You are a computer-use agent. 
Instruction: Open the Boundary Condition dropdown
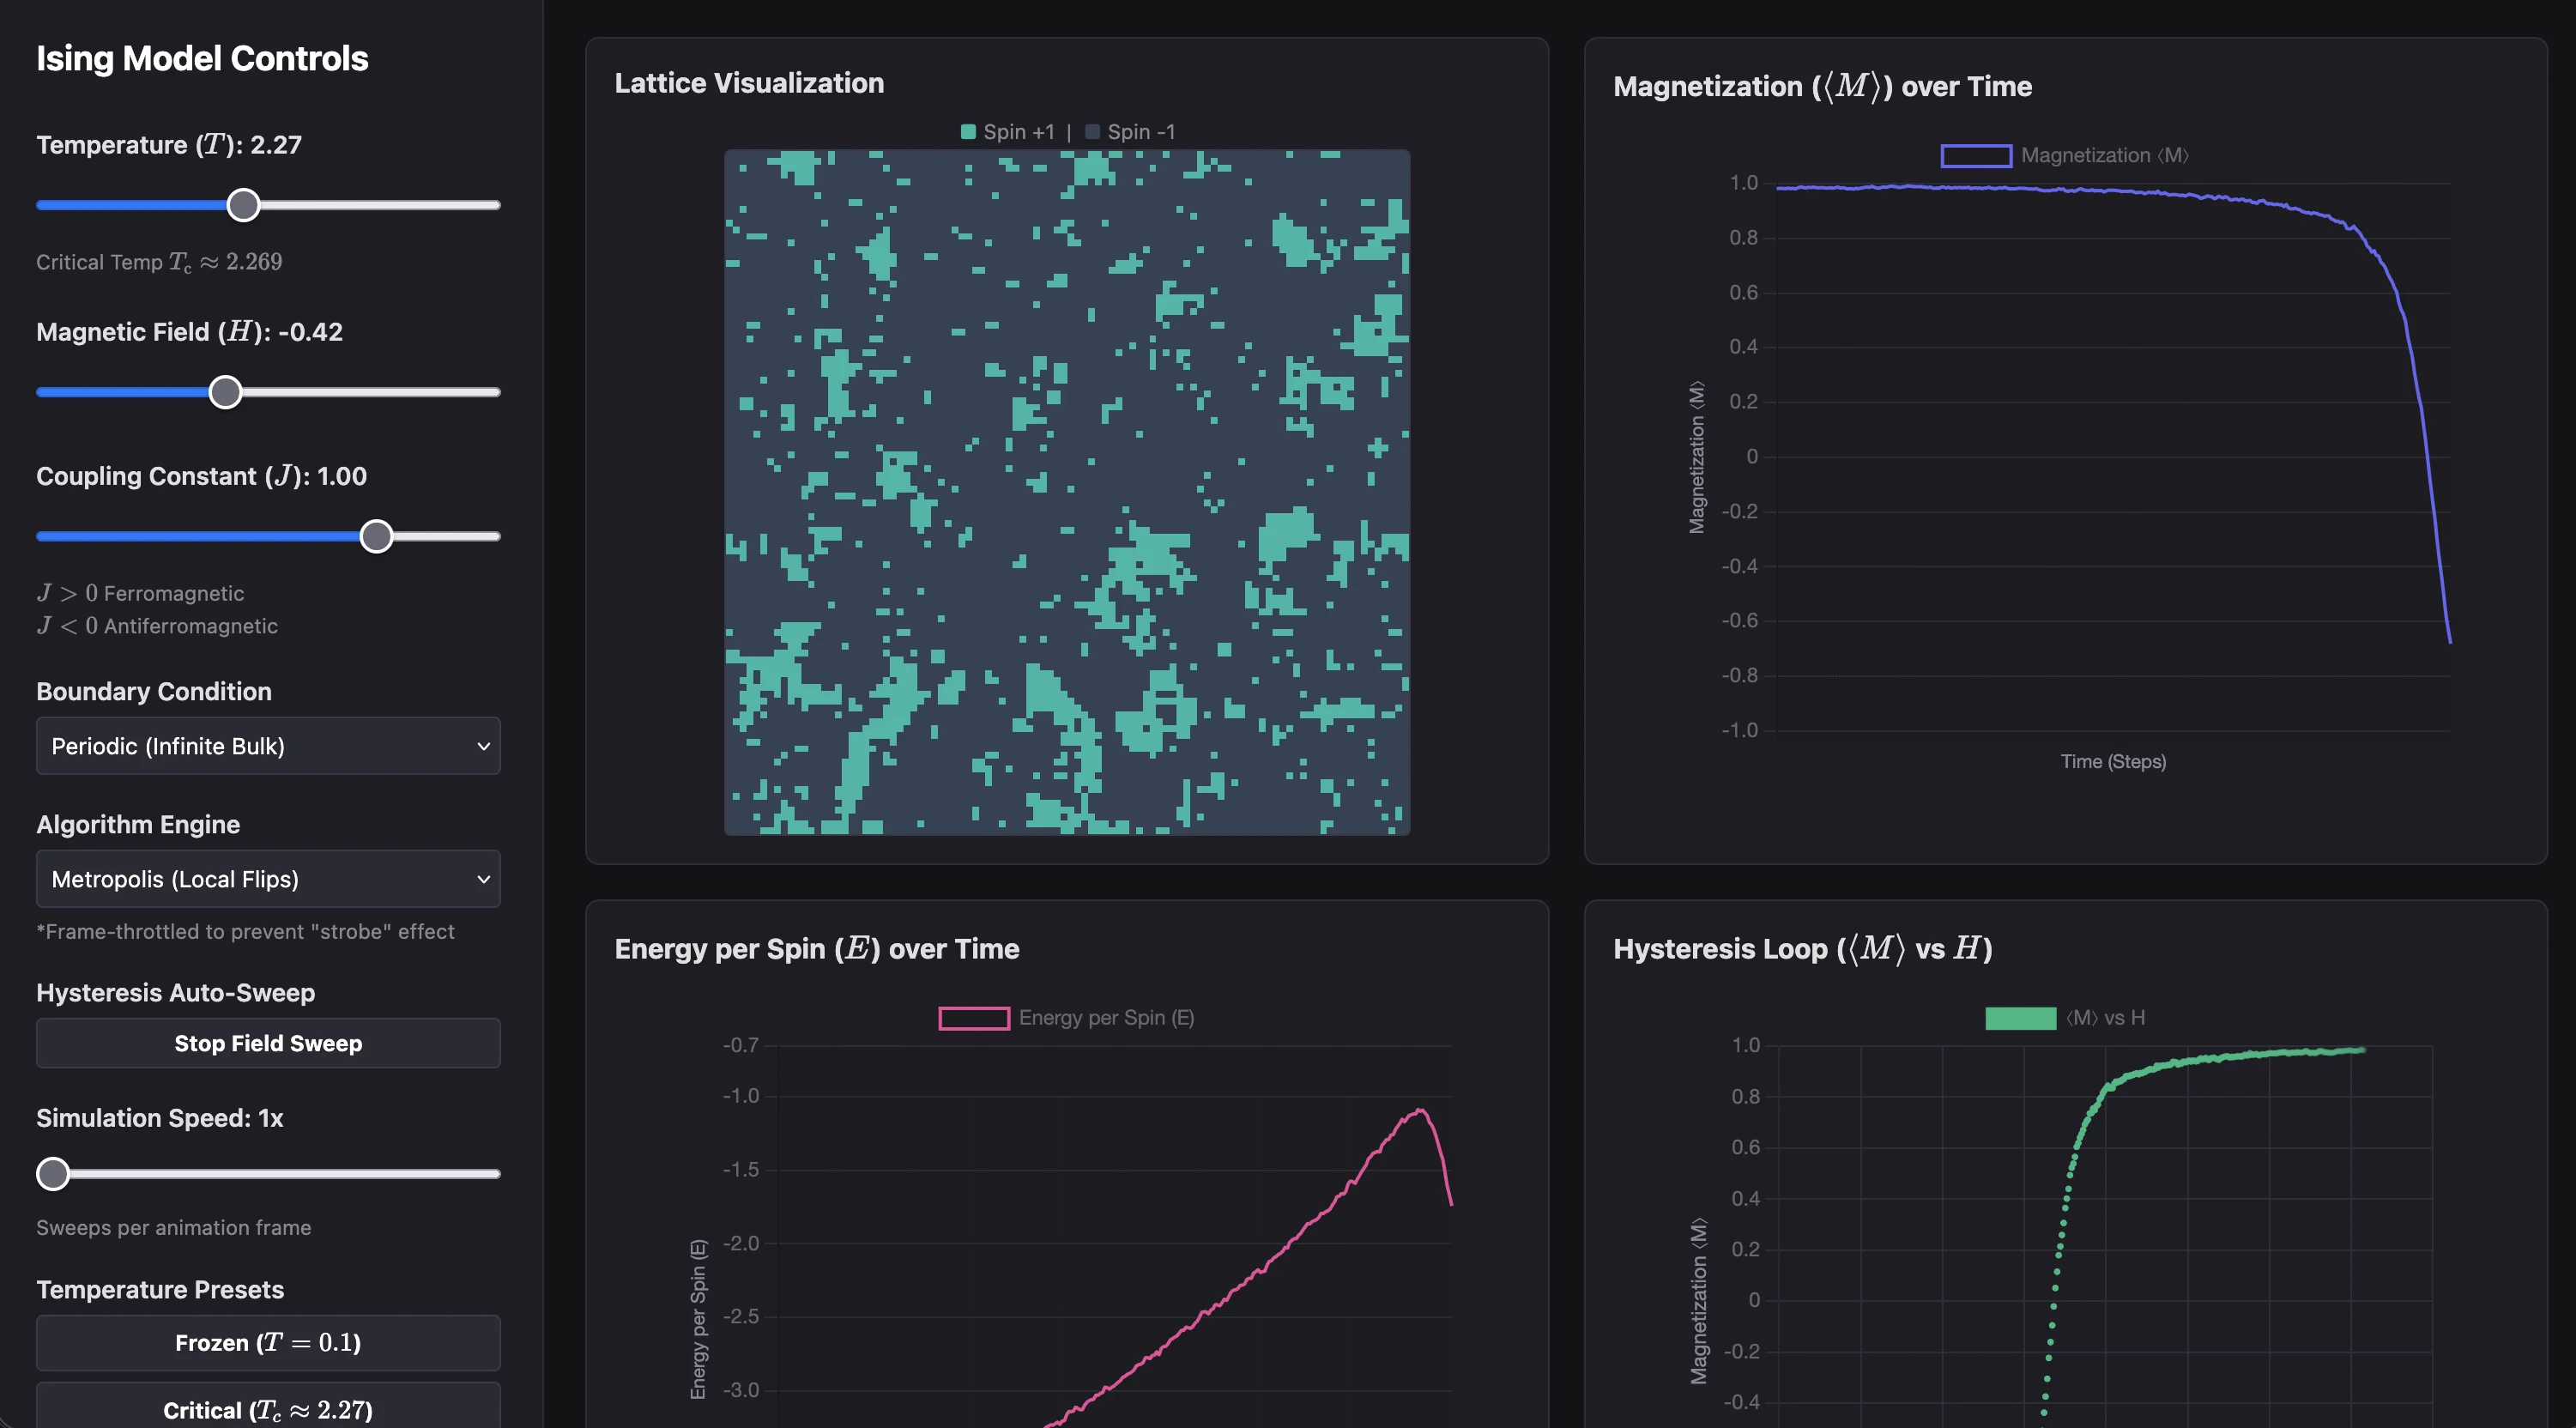(x=268, y=746)
